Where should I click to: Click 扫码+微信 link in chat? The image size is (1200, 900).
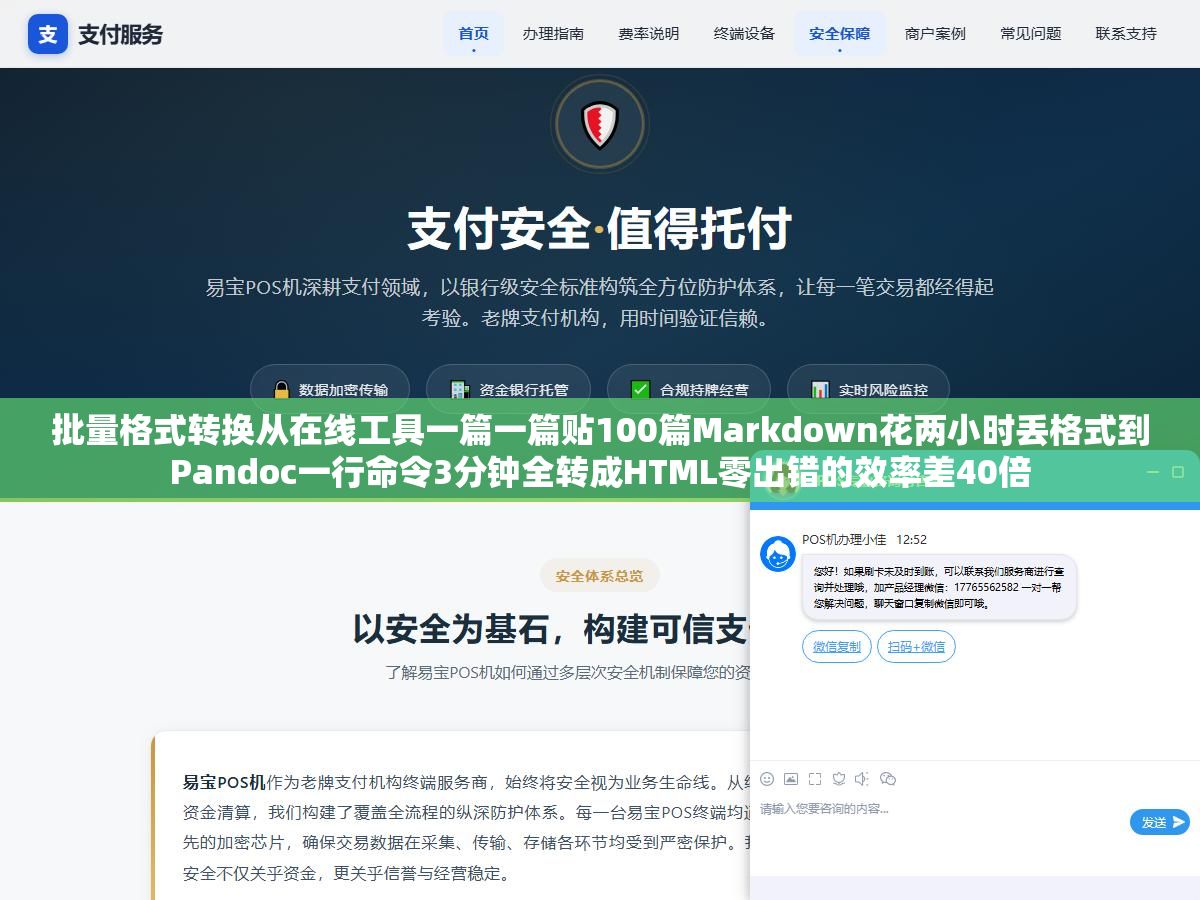tap(916, 647)
